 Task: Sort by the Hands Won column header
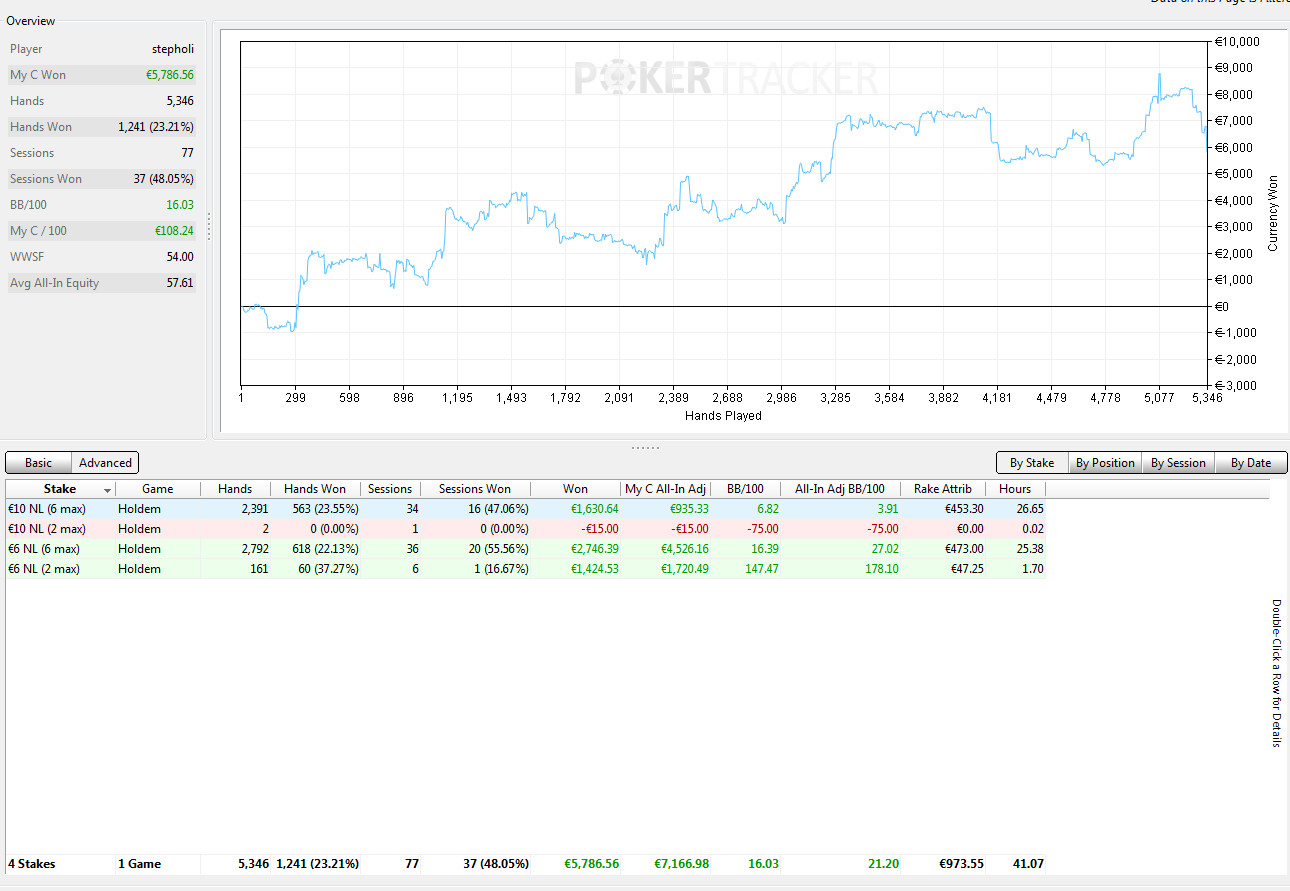click(315, 489)
